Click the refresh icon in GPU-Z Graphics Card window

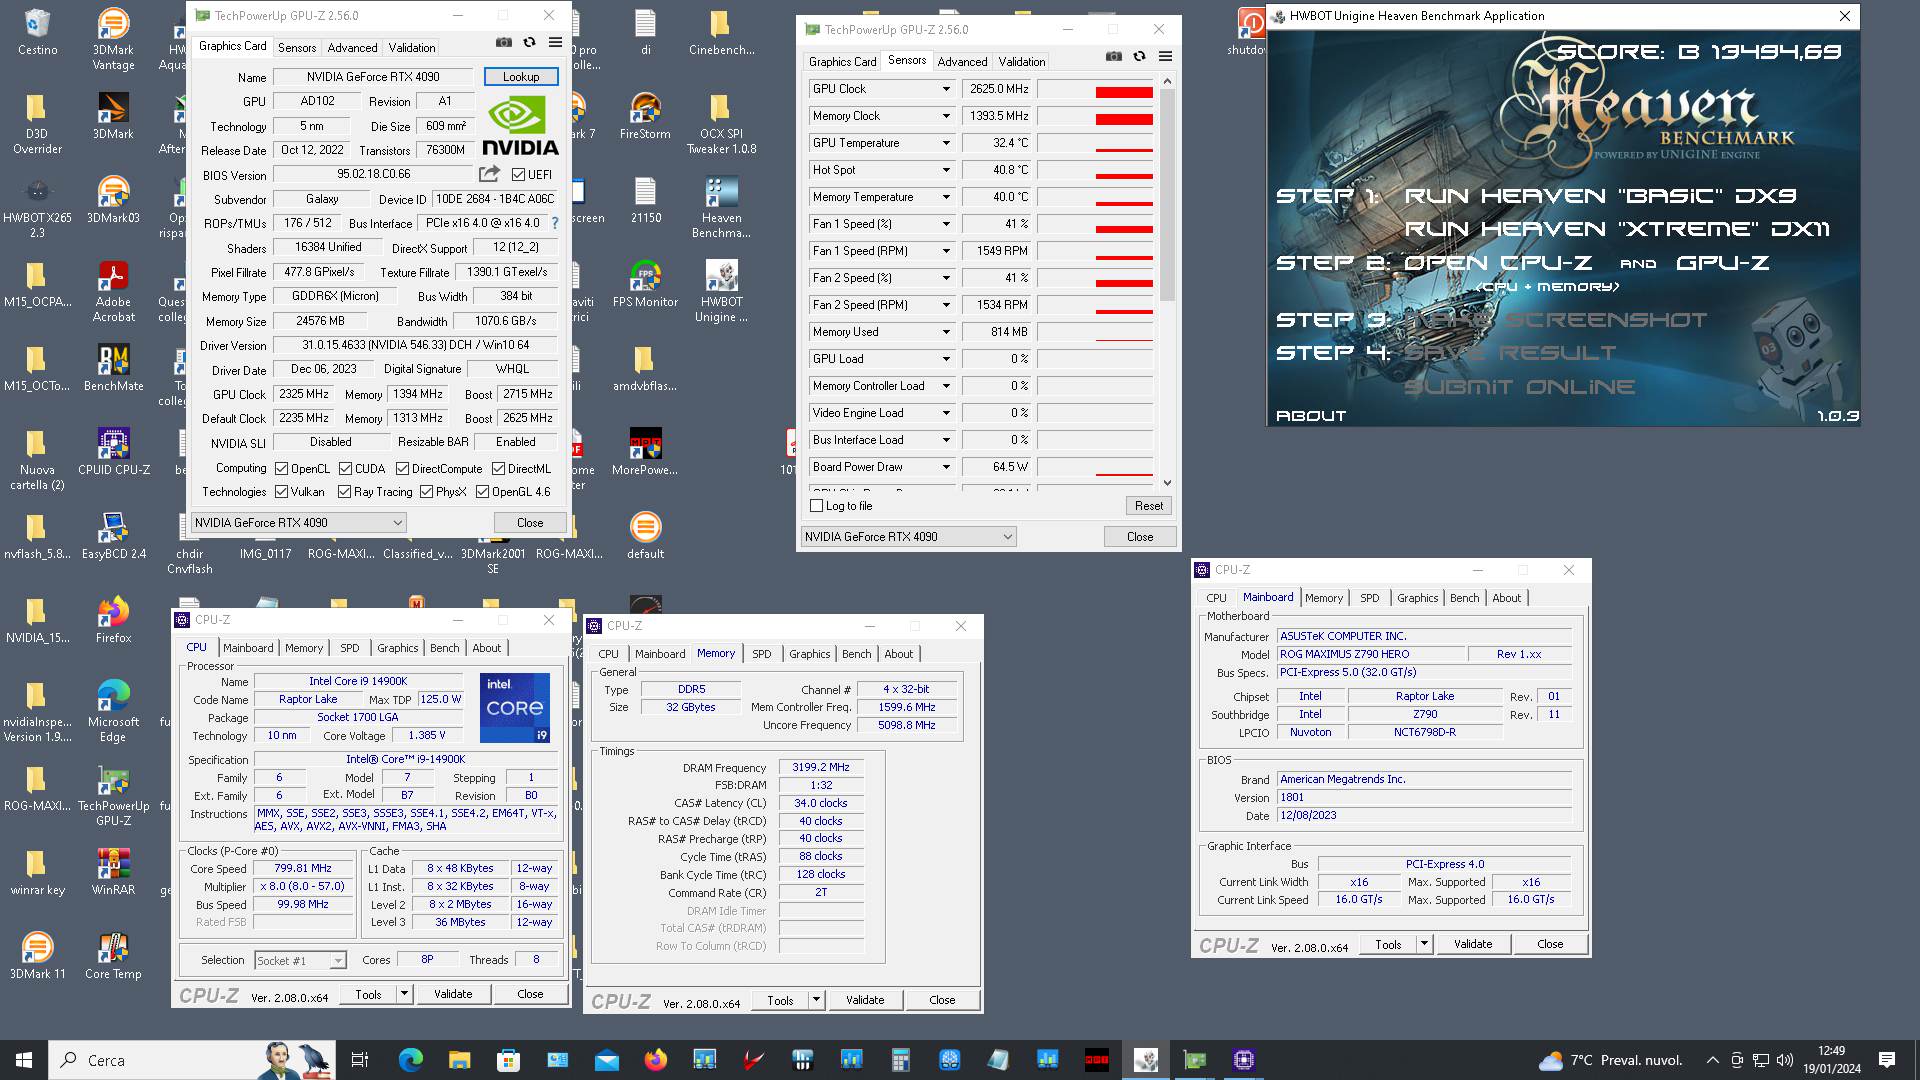click(529, 43)
